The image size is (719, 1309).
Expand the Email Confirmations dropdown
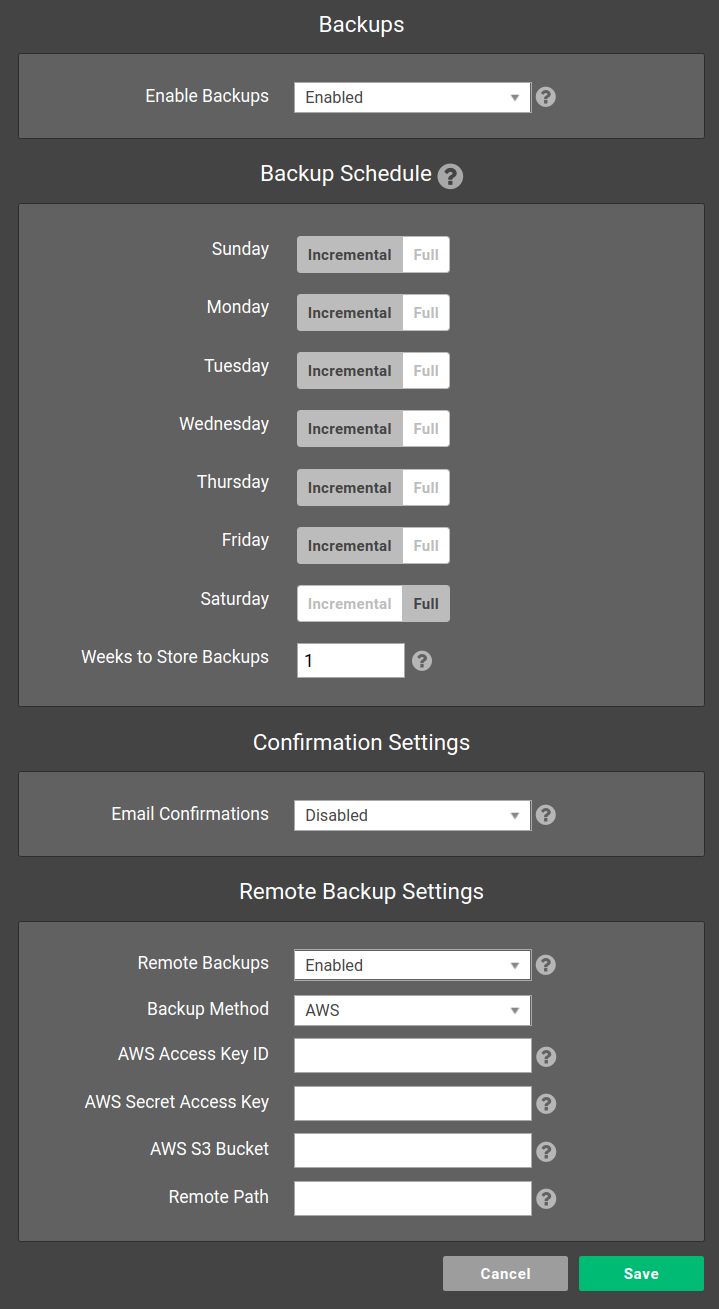tap(412, 815)
